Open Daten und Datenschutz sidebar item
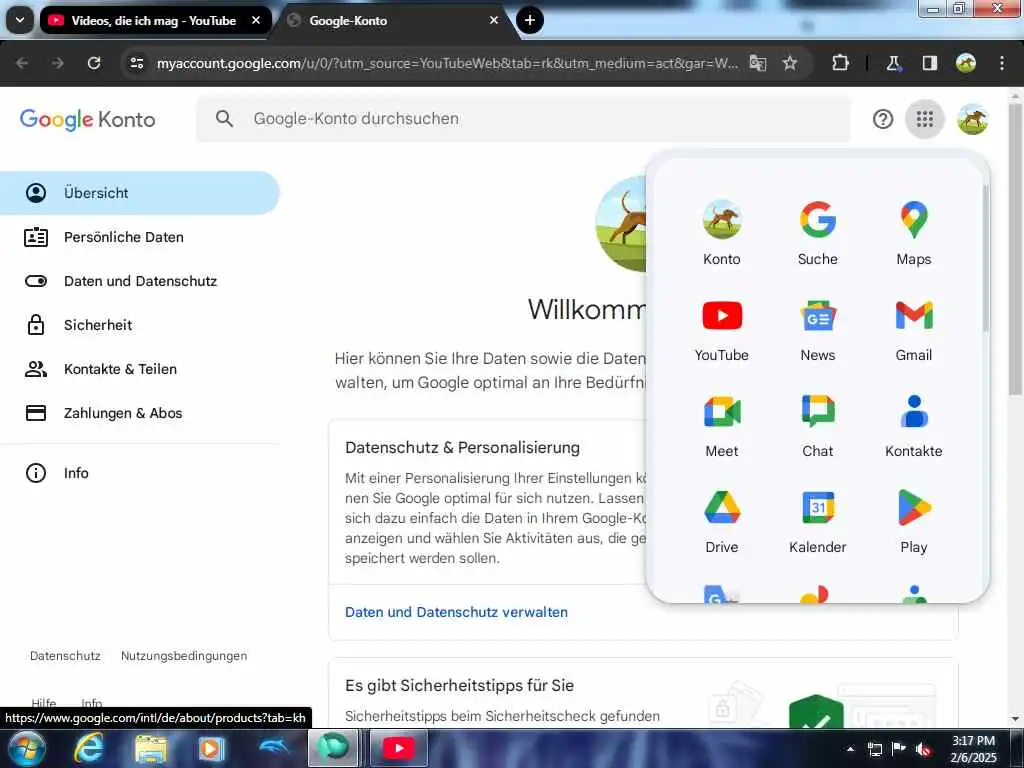The height and width of the screenshot is (768, 1024). coord(140,281)
